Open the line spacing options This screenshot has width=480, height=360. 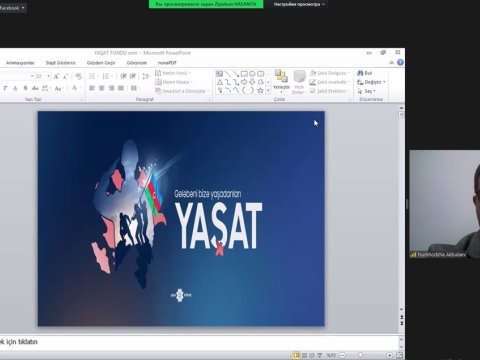(146, 77)
